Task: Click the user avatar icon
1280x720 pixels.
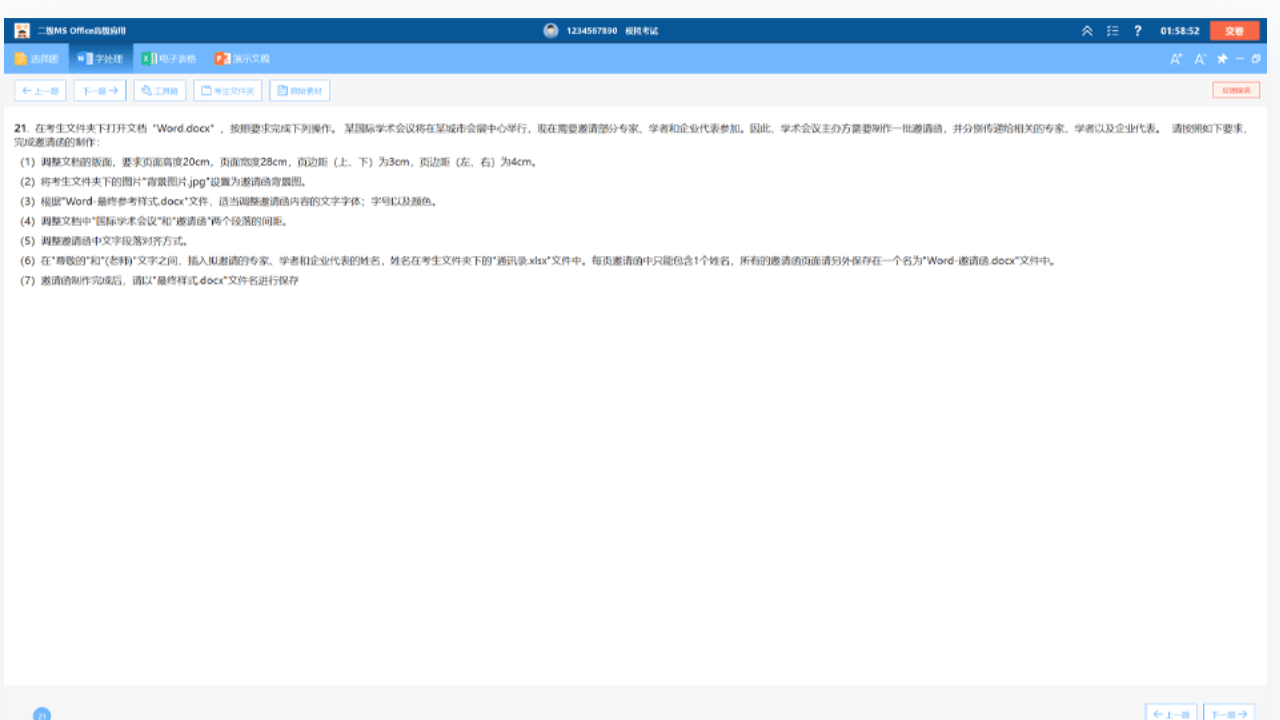Action: click(x=551, y=31)
